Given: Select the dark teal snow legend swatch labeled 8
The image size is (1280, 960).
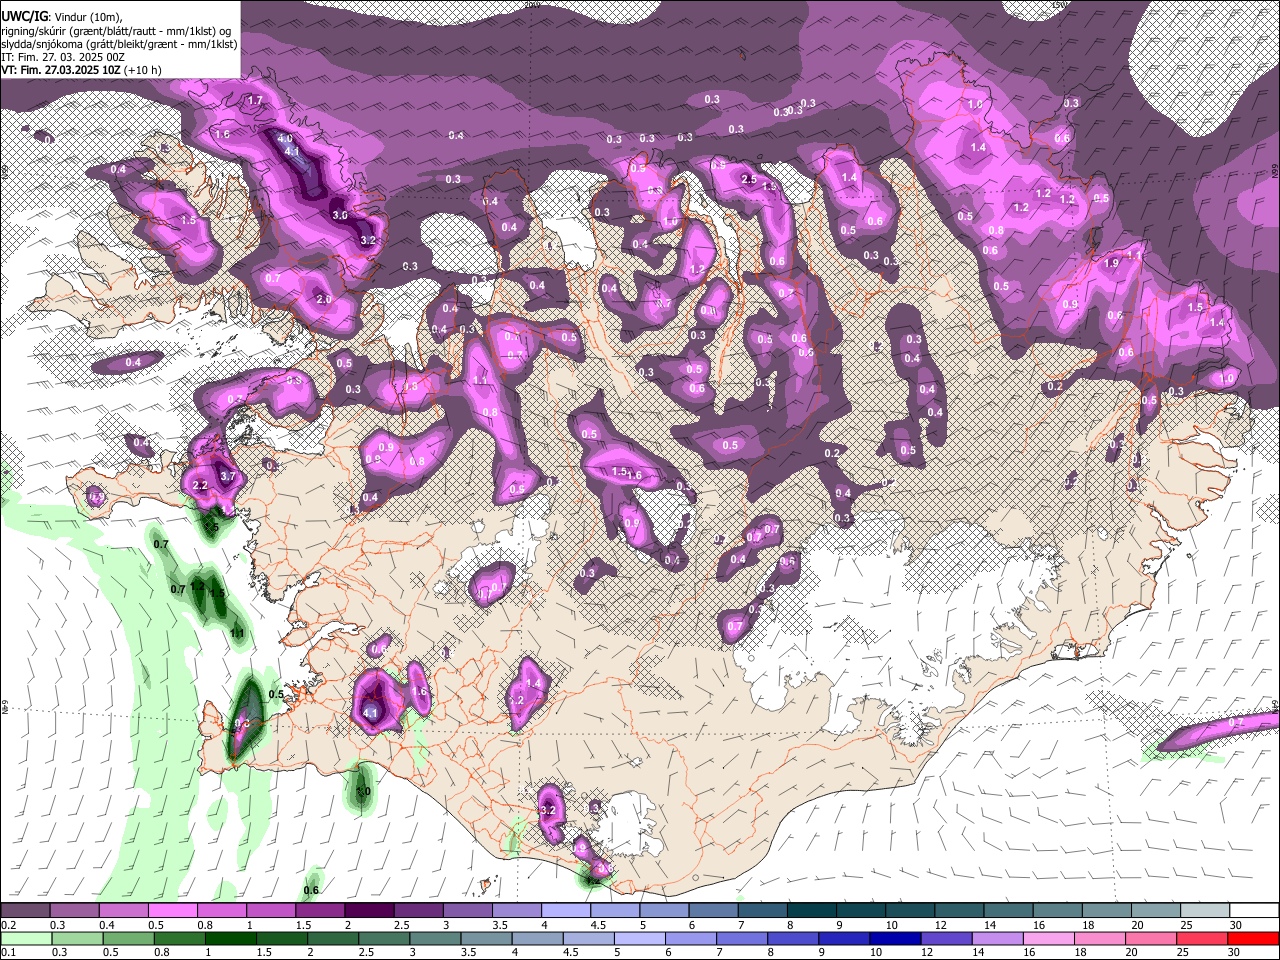Looking at the screenshot, I should (x=812, y=911).
